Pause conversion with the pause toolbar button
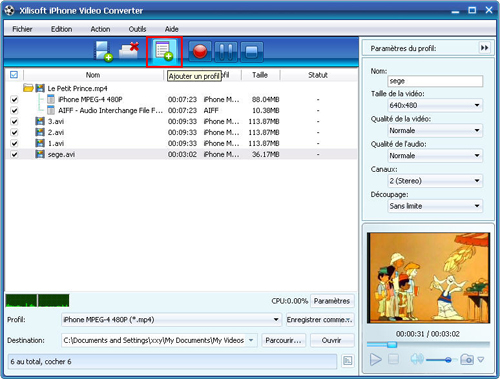This screenshot has width=500, height=379. [x=226, y=52]
